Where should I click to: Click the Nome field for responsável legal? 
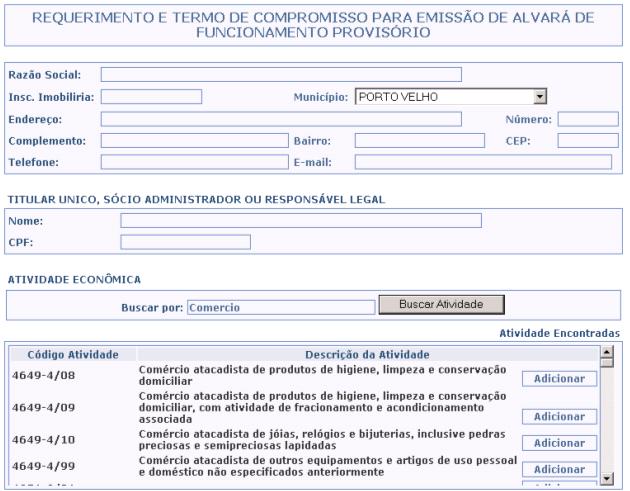point(301,221)
